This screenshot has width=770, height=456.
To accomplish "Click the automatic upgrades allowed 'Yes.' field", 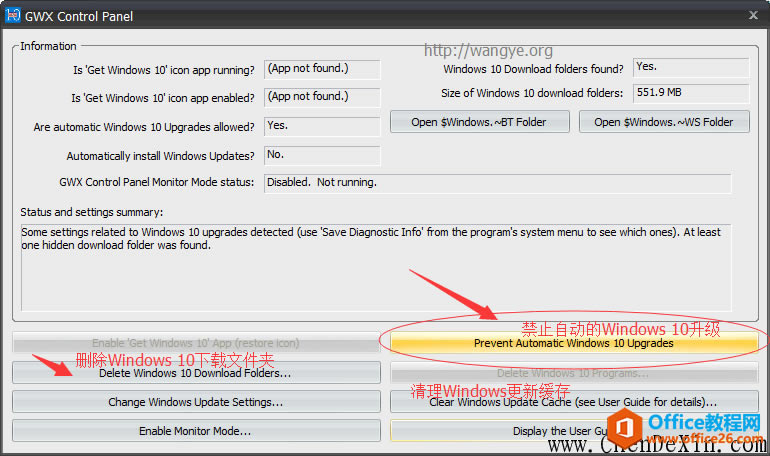I will point(322,126).
